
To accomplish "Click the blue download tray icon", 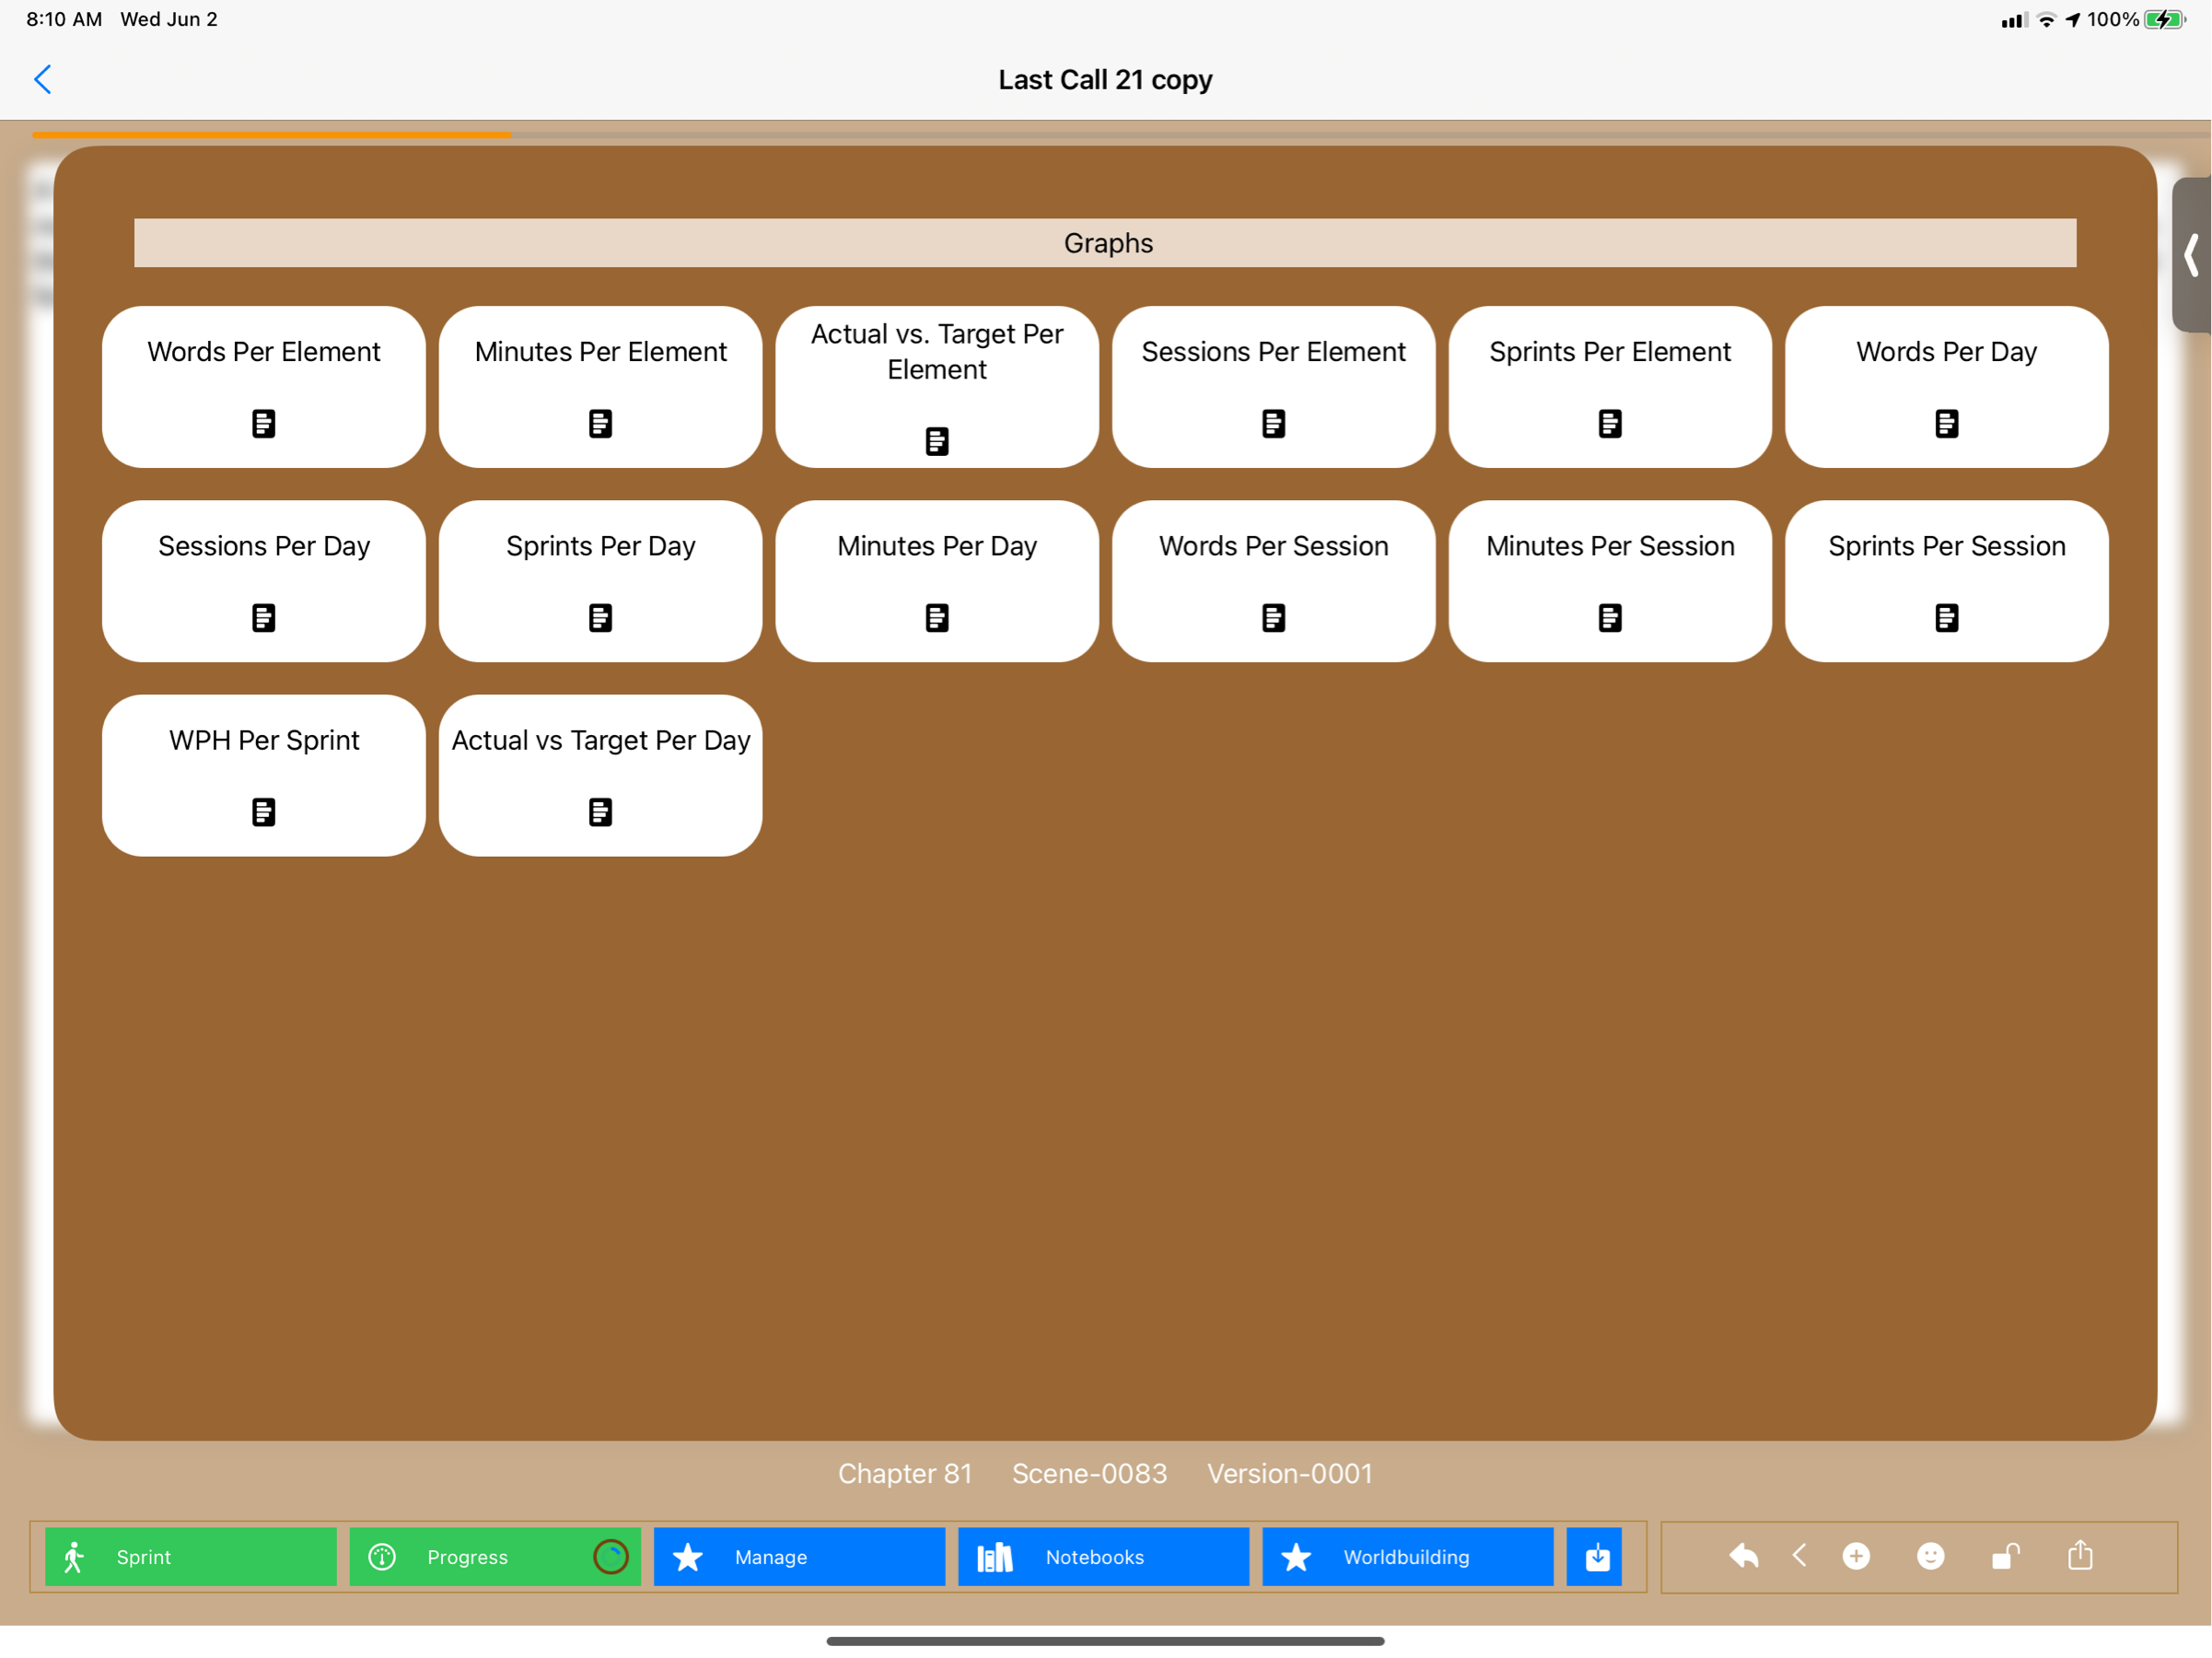I will (1597, 1557).
